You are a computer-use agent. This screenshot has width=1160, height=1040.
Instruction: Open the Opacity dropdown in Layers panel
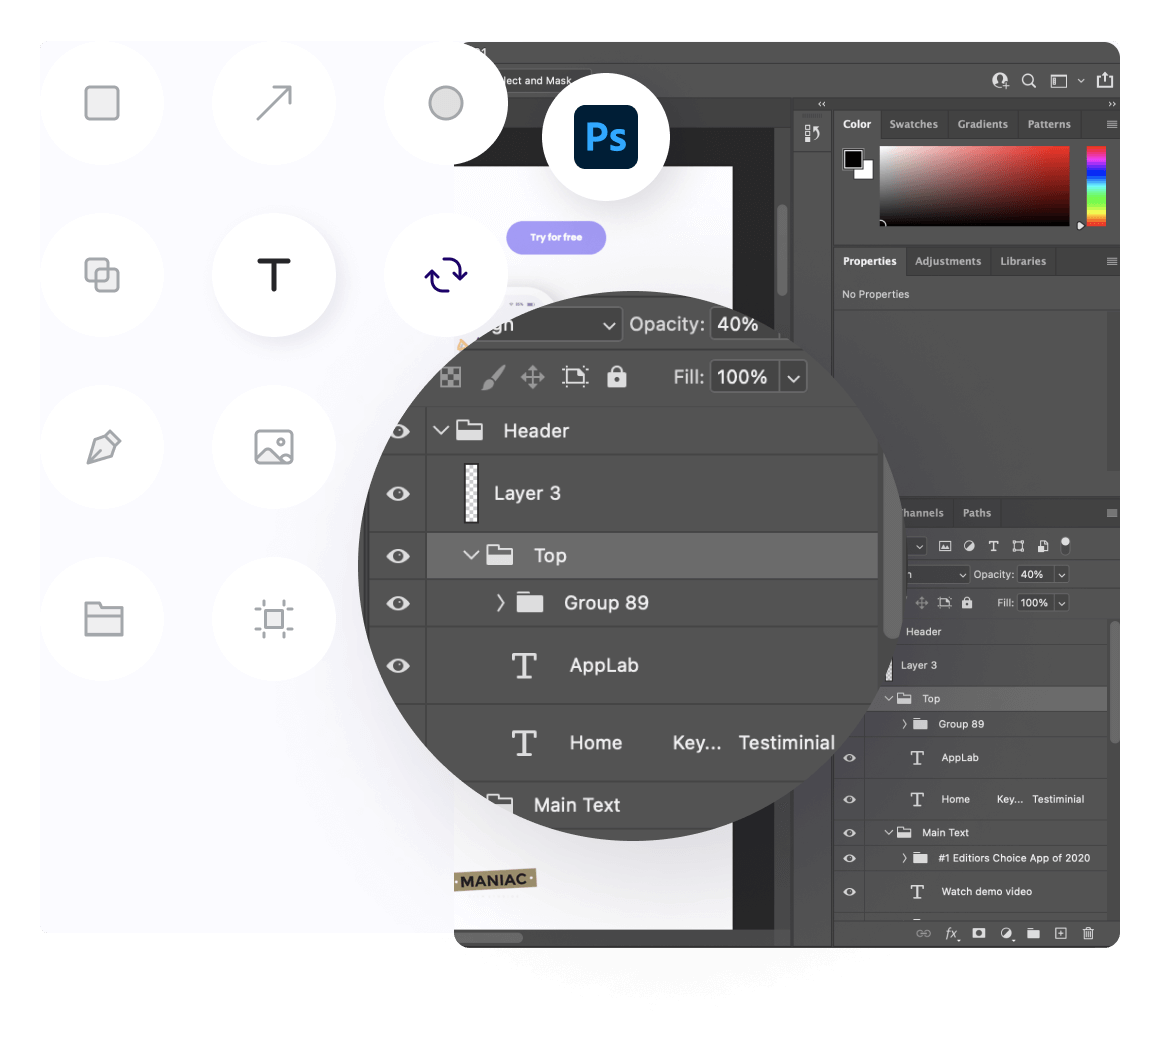tap(1061, 575)
